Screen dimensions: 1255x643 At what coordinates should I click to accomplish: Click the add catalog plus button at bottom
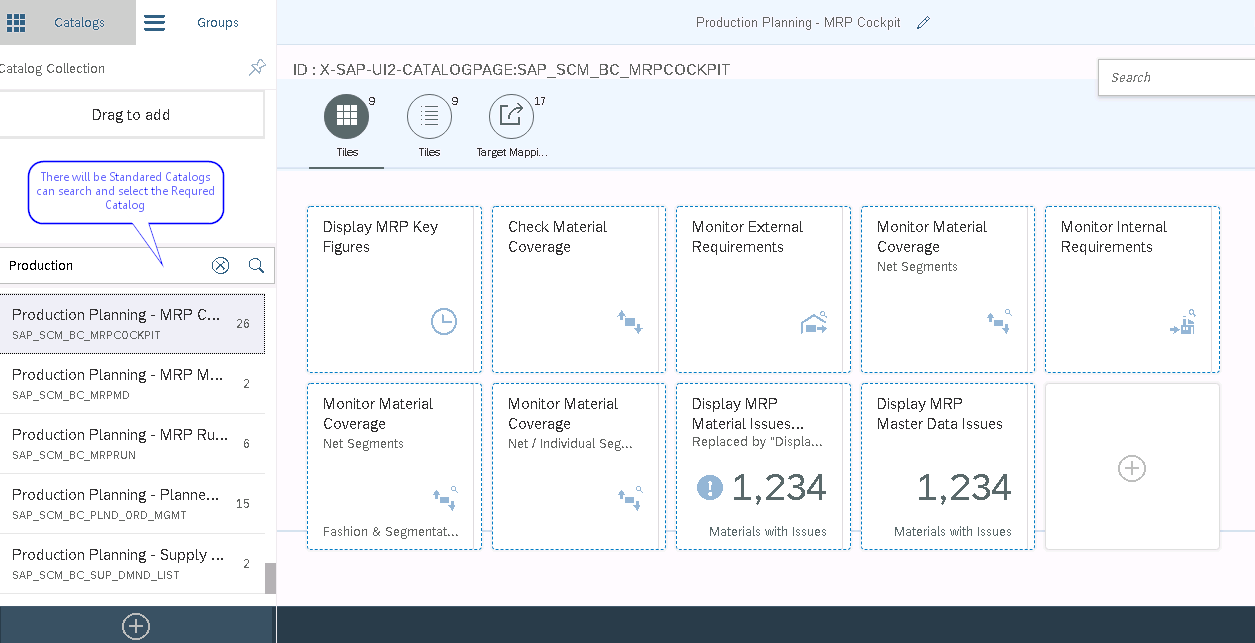136,626
